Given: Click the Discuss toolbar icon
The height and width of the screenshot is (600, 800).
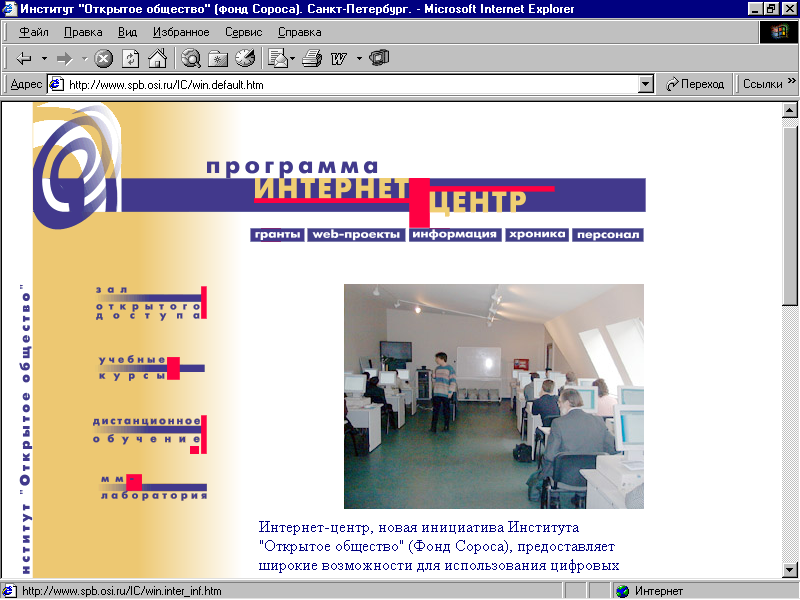Looking at the screenshot, I should click(x=379, y=58).
